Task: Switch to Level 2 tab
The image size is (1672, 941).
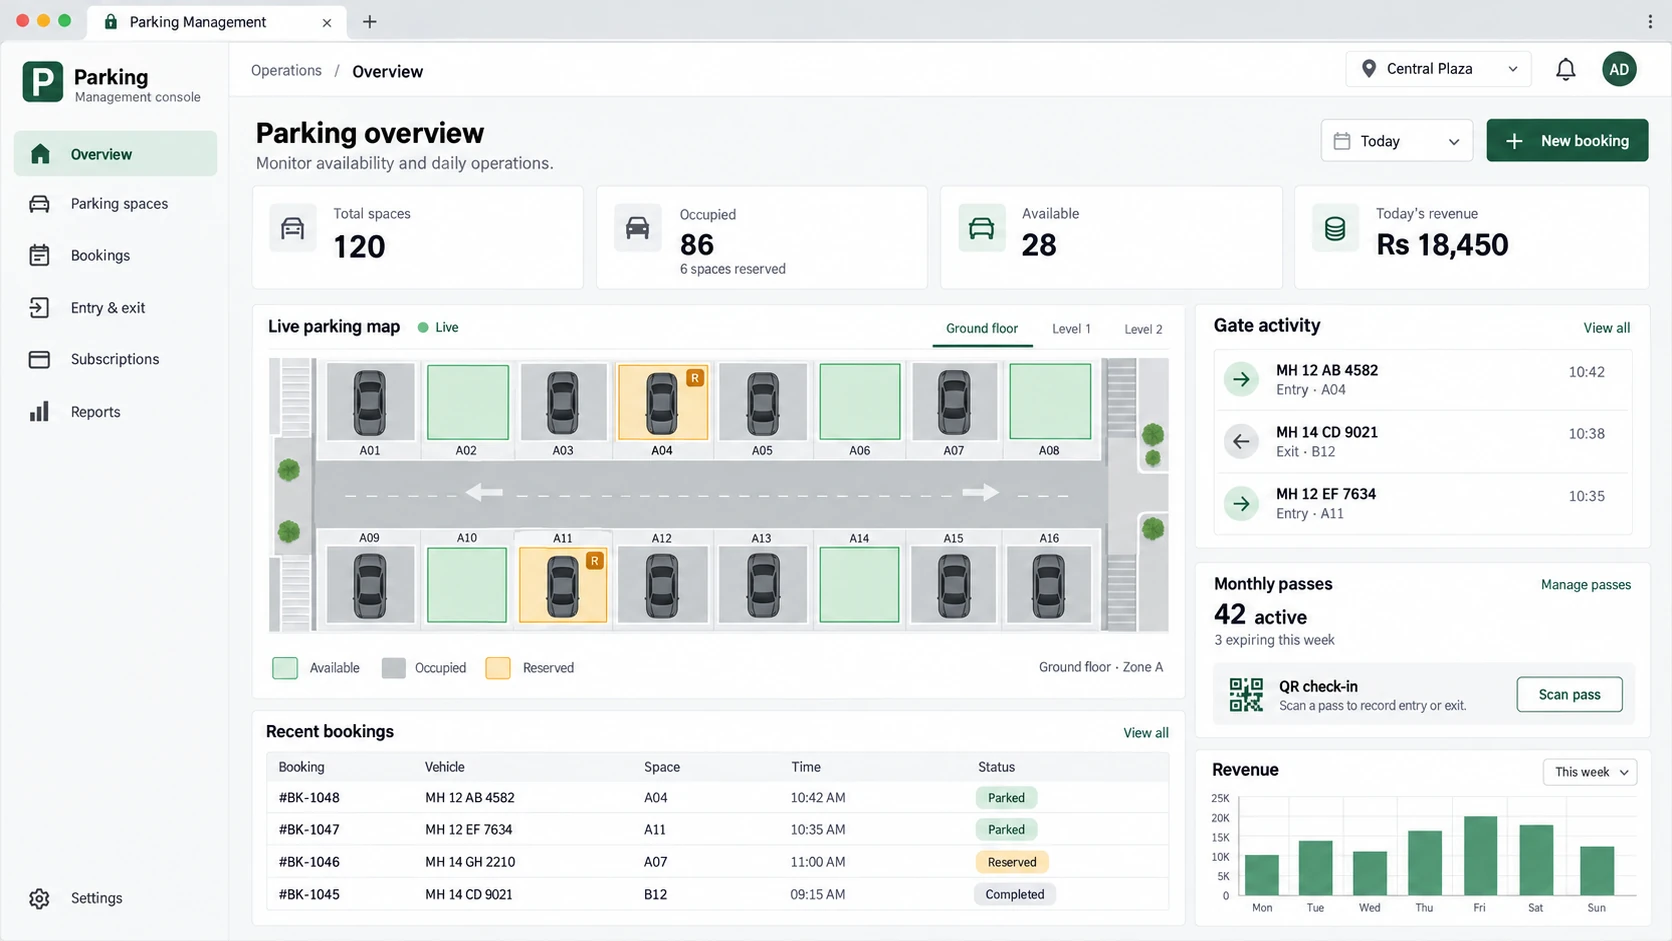Action: click(x=1143, y=329)
